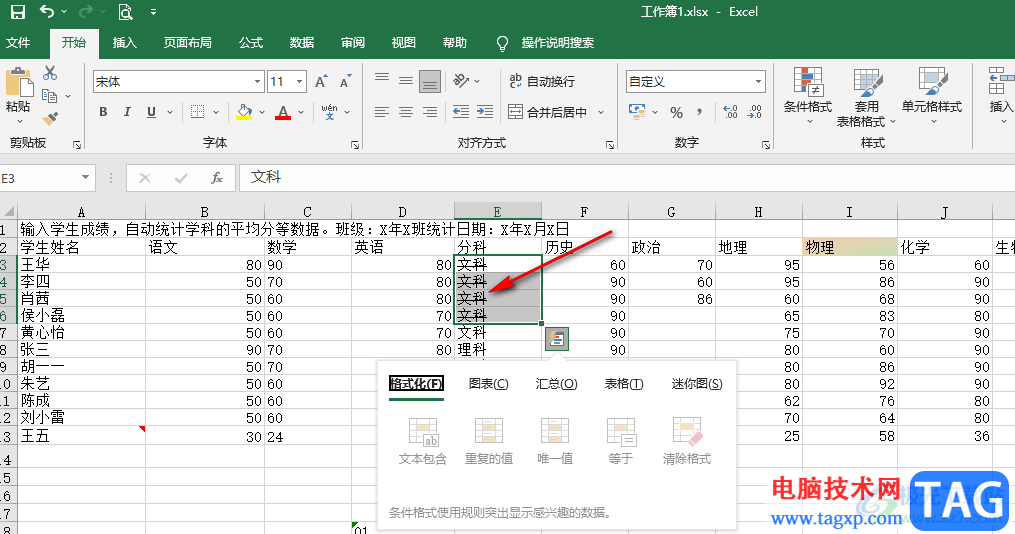
Task: Toggle underline formatting
Action: point(151,112)
